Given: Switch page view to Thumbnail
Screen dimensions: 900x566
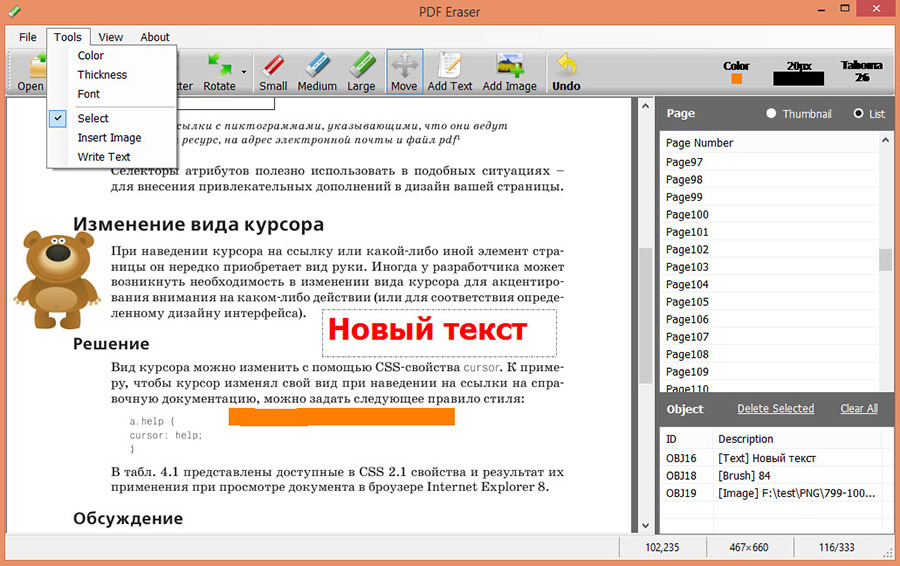Looking at the screenshot, I should 771,114.
